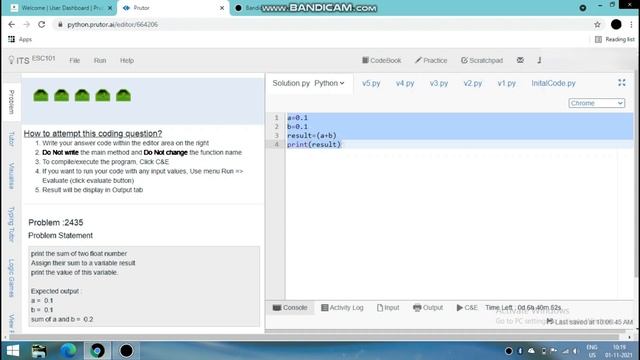Click the info icon in top navbar
Screen dimensions: 640x360
[539, 60]
